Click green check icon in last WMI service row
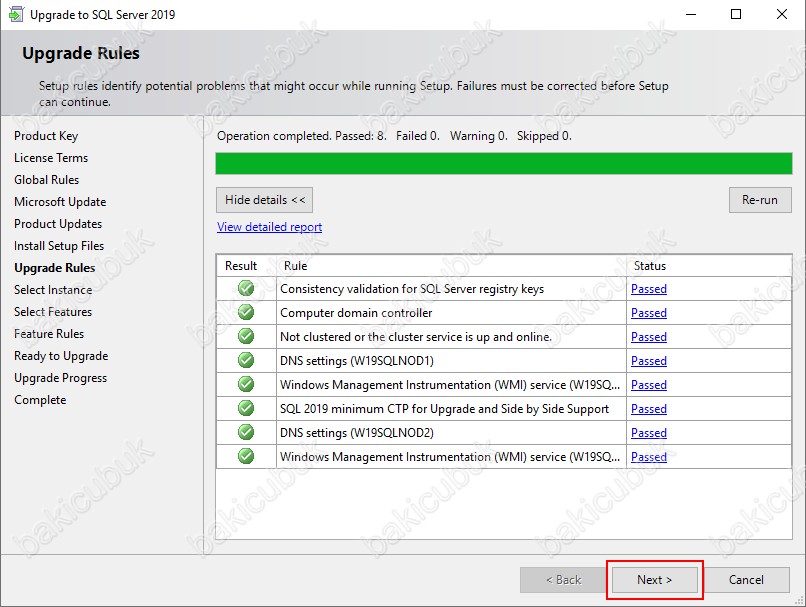 [x=246, y=456]
